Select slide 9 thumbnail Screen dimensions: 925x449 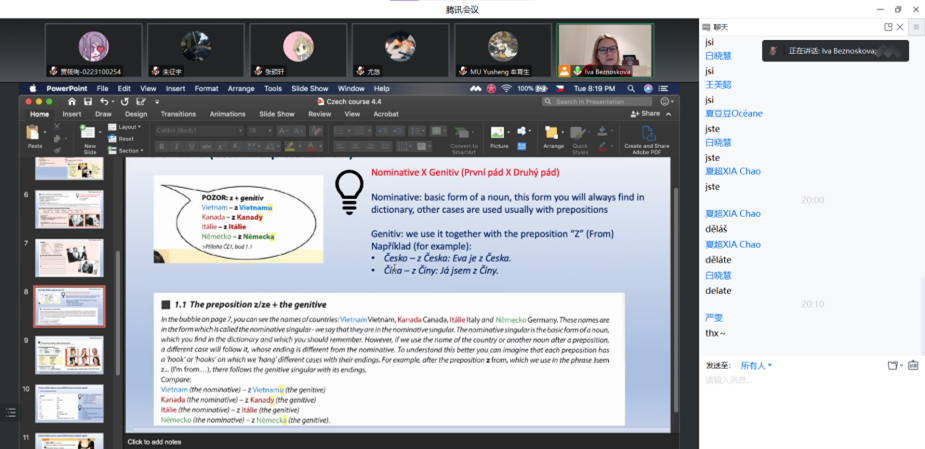pos(69,355)
